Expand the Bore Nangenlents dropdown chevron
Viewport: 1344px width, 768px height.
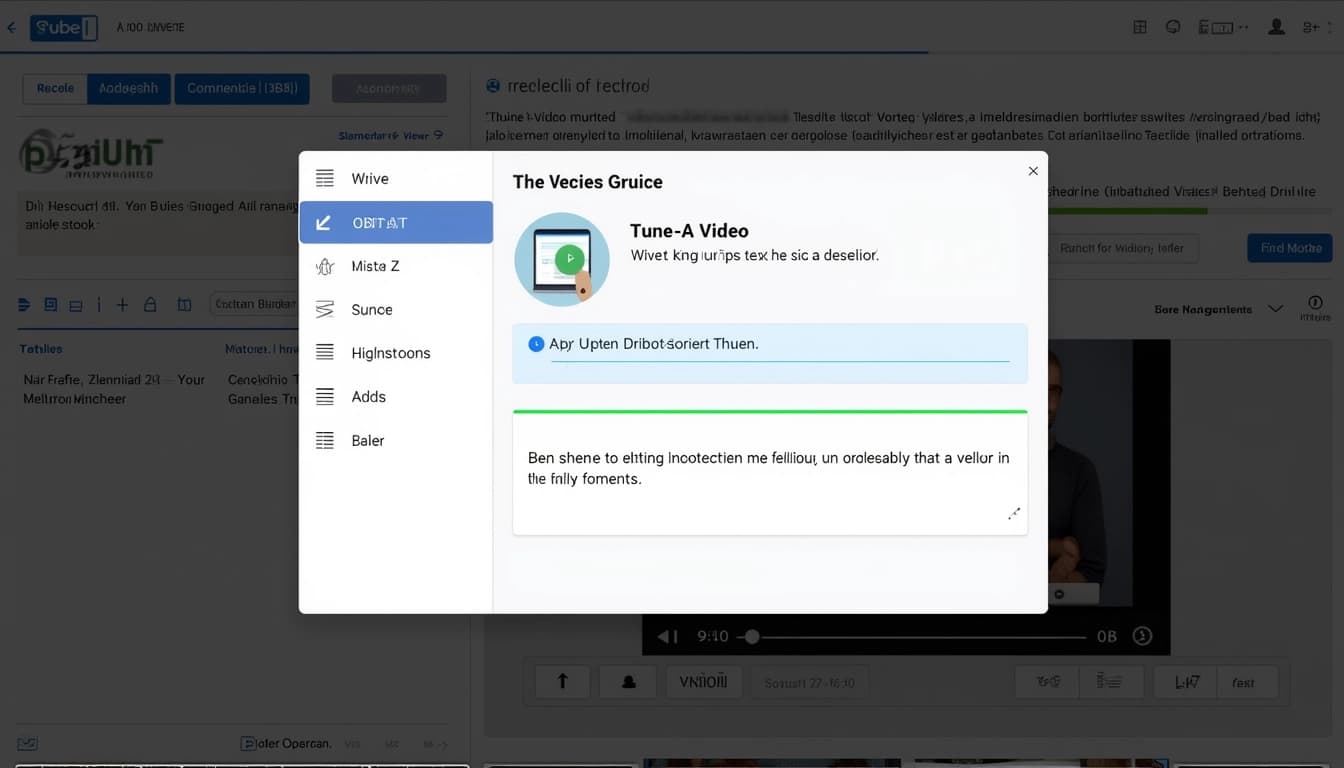pos(1275,309)
